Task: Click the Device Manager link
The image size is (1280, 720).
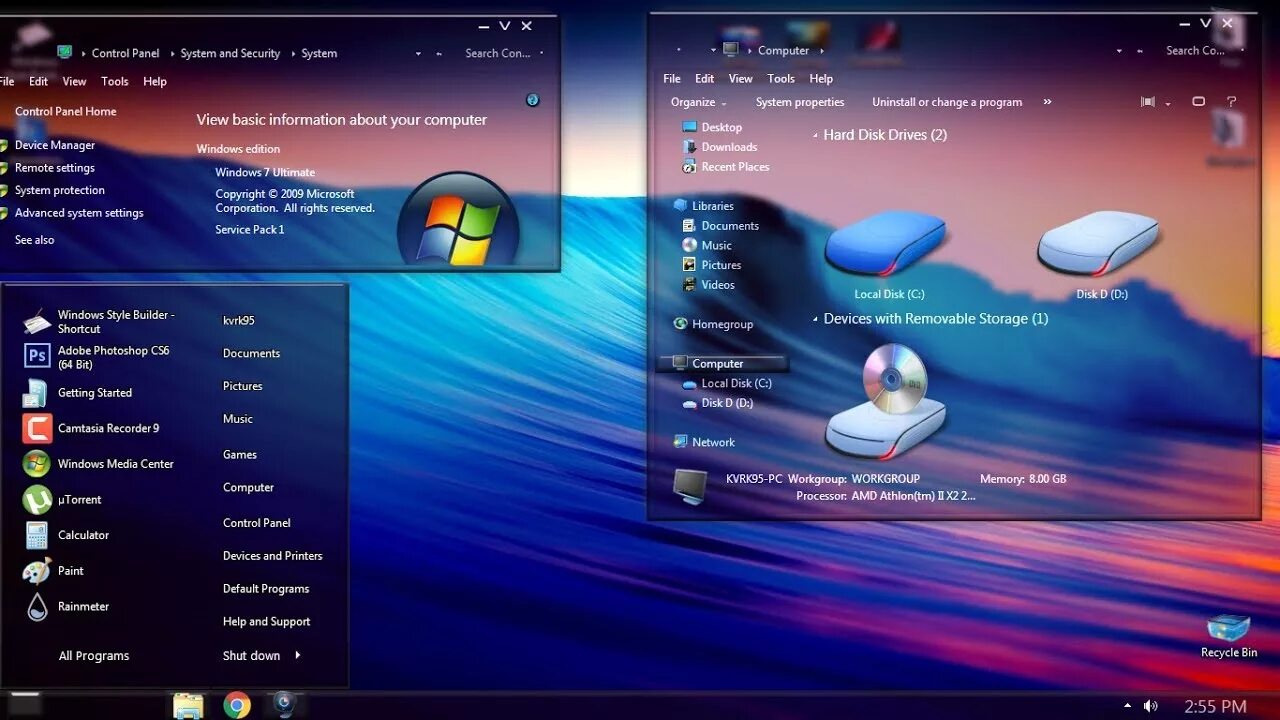Action: click(x=55, y=145)
